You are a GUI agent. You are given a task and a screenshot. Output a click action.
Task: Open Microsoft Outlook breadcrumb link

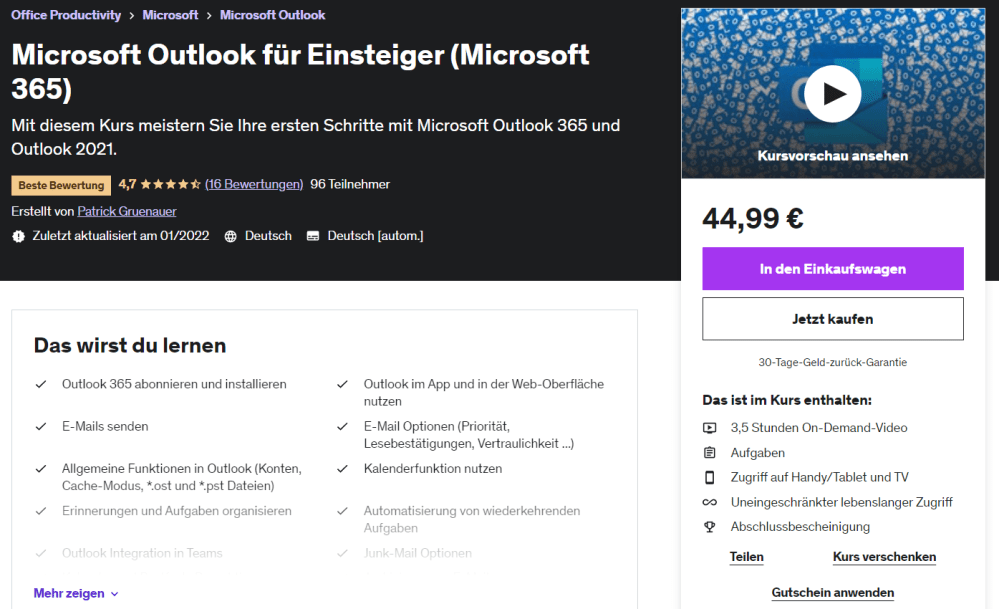[272, 15]
